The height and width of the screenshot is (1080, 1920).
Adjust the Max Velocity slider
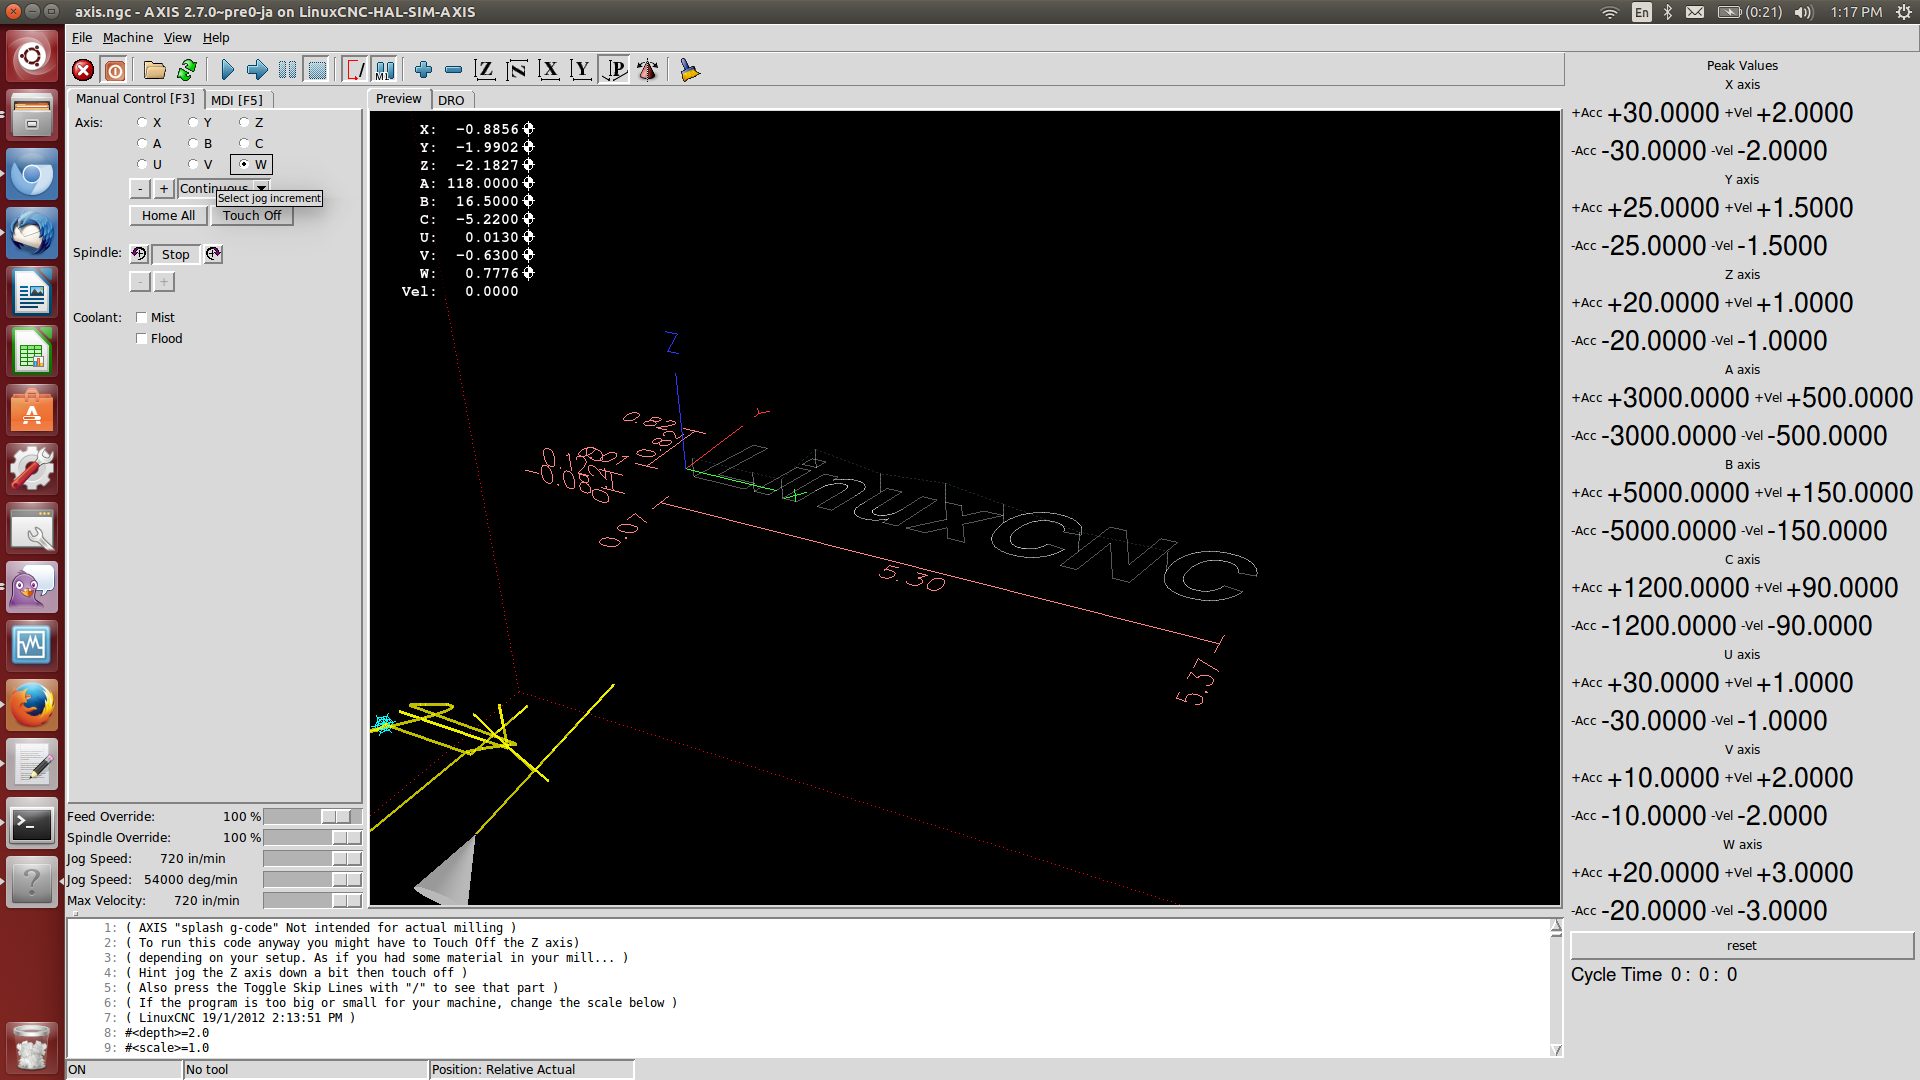(x=312, y=900)
